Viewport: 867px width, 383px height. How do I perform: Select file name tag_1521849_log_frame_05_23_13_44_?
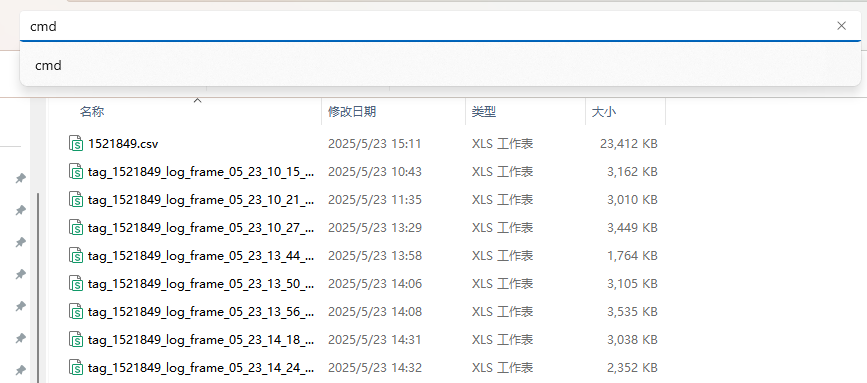click(201, 256)
